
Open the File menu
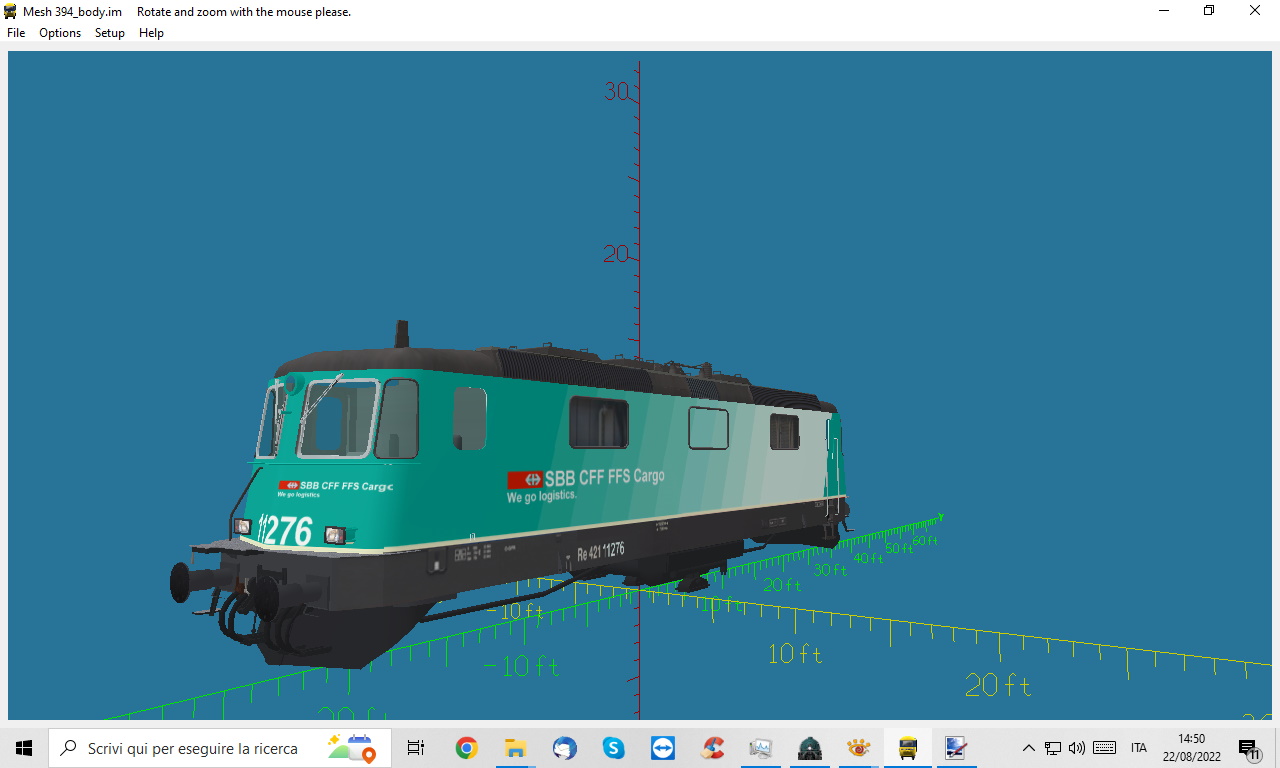pos(16,33)
